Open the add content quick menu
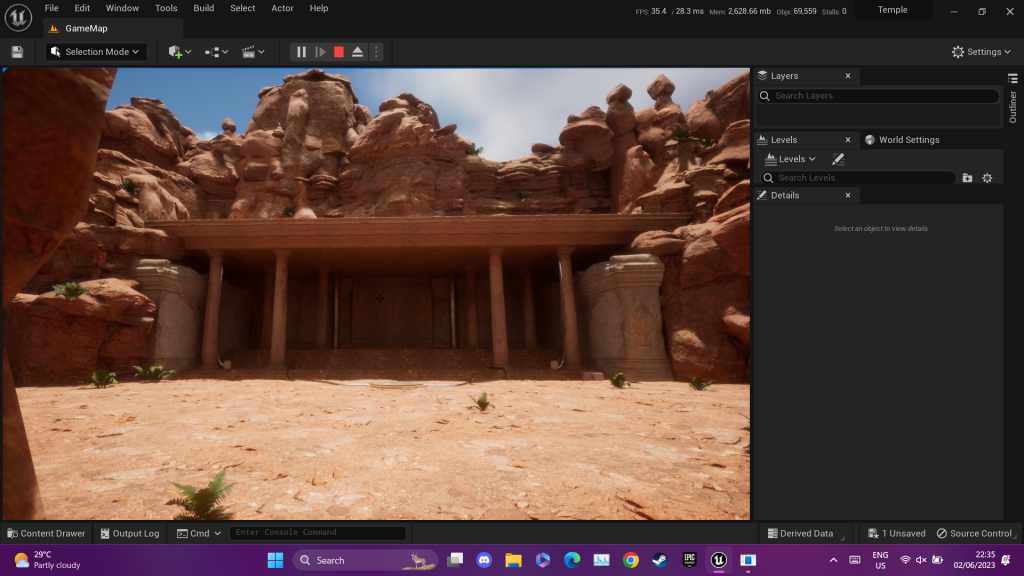 pyautogui.click(x=180, y=52)
